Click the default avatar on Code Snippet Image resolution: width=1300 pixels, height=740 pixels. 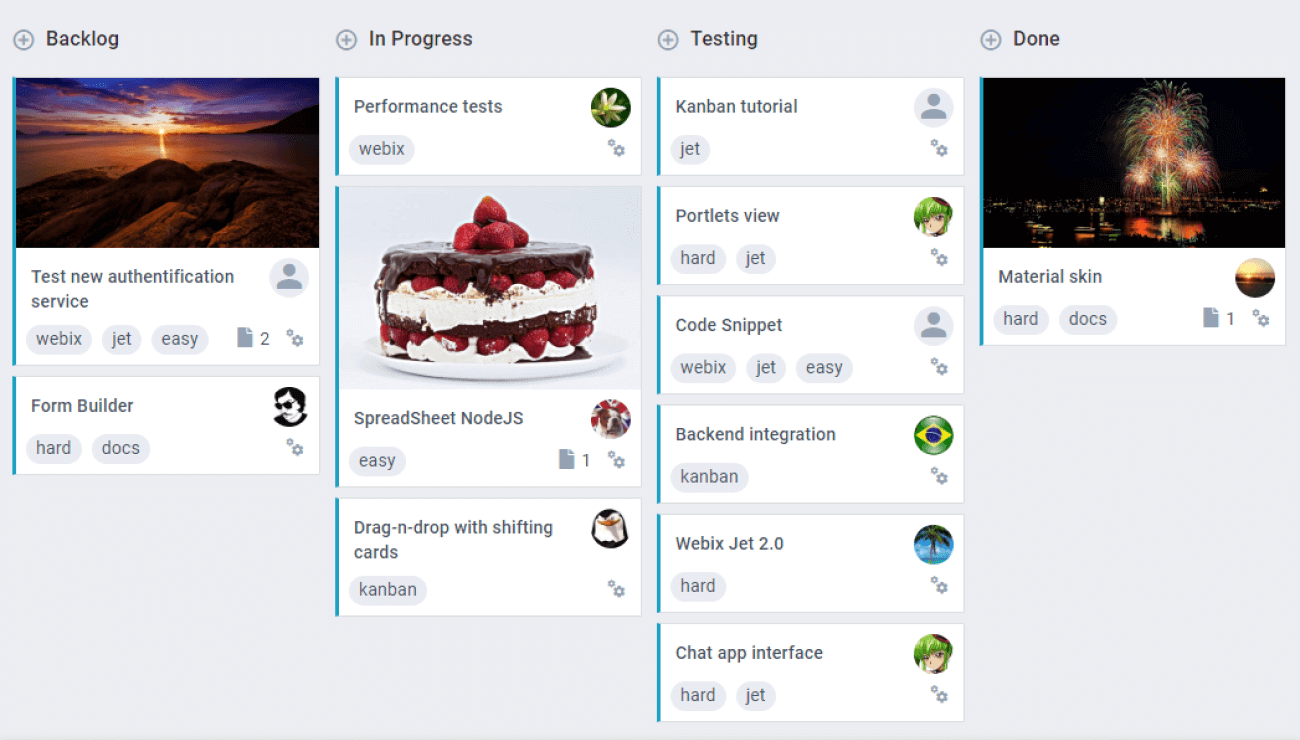tap(933, 326)
